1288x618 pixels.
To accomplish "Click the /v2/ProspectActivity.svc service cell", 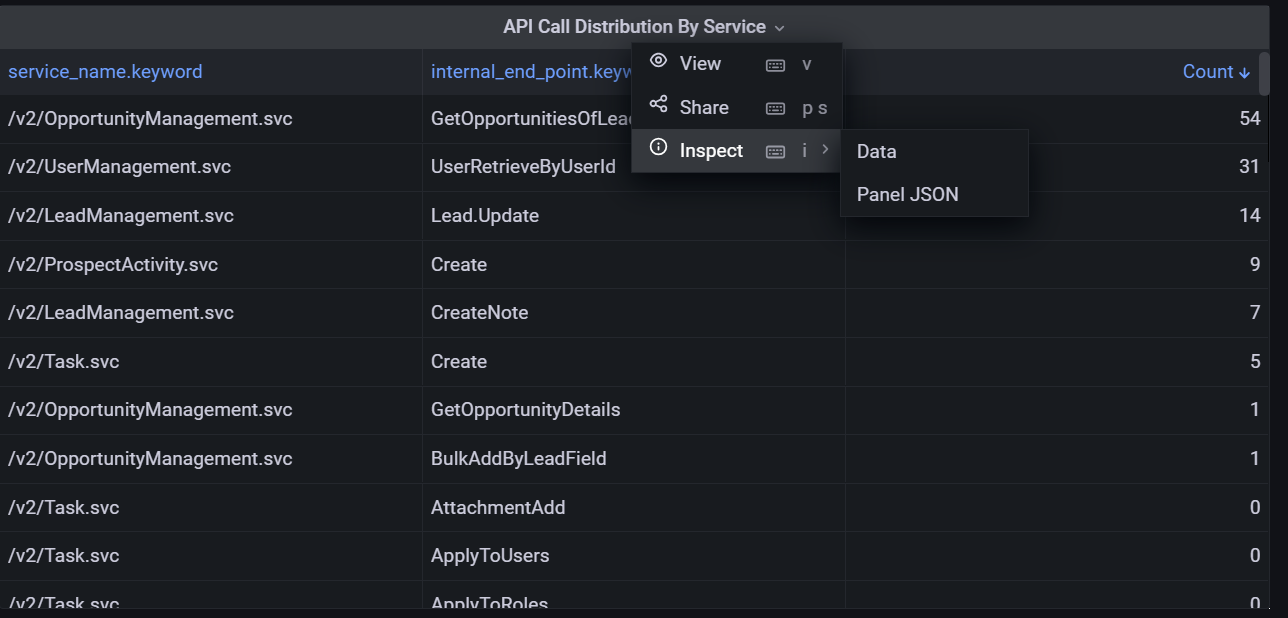I will [113, 265].
